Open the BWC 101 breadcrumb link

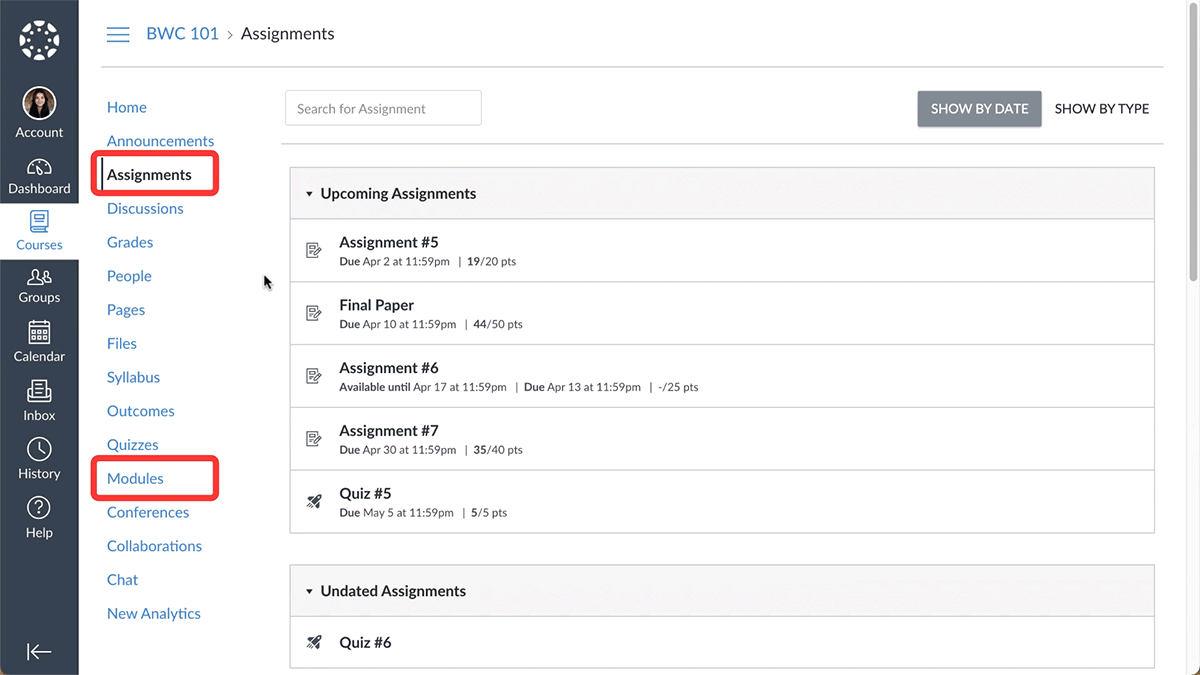(182, 33)
